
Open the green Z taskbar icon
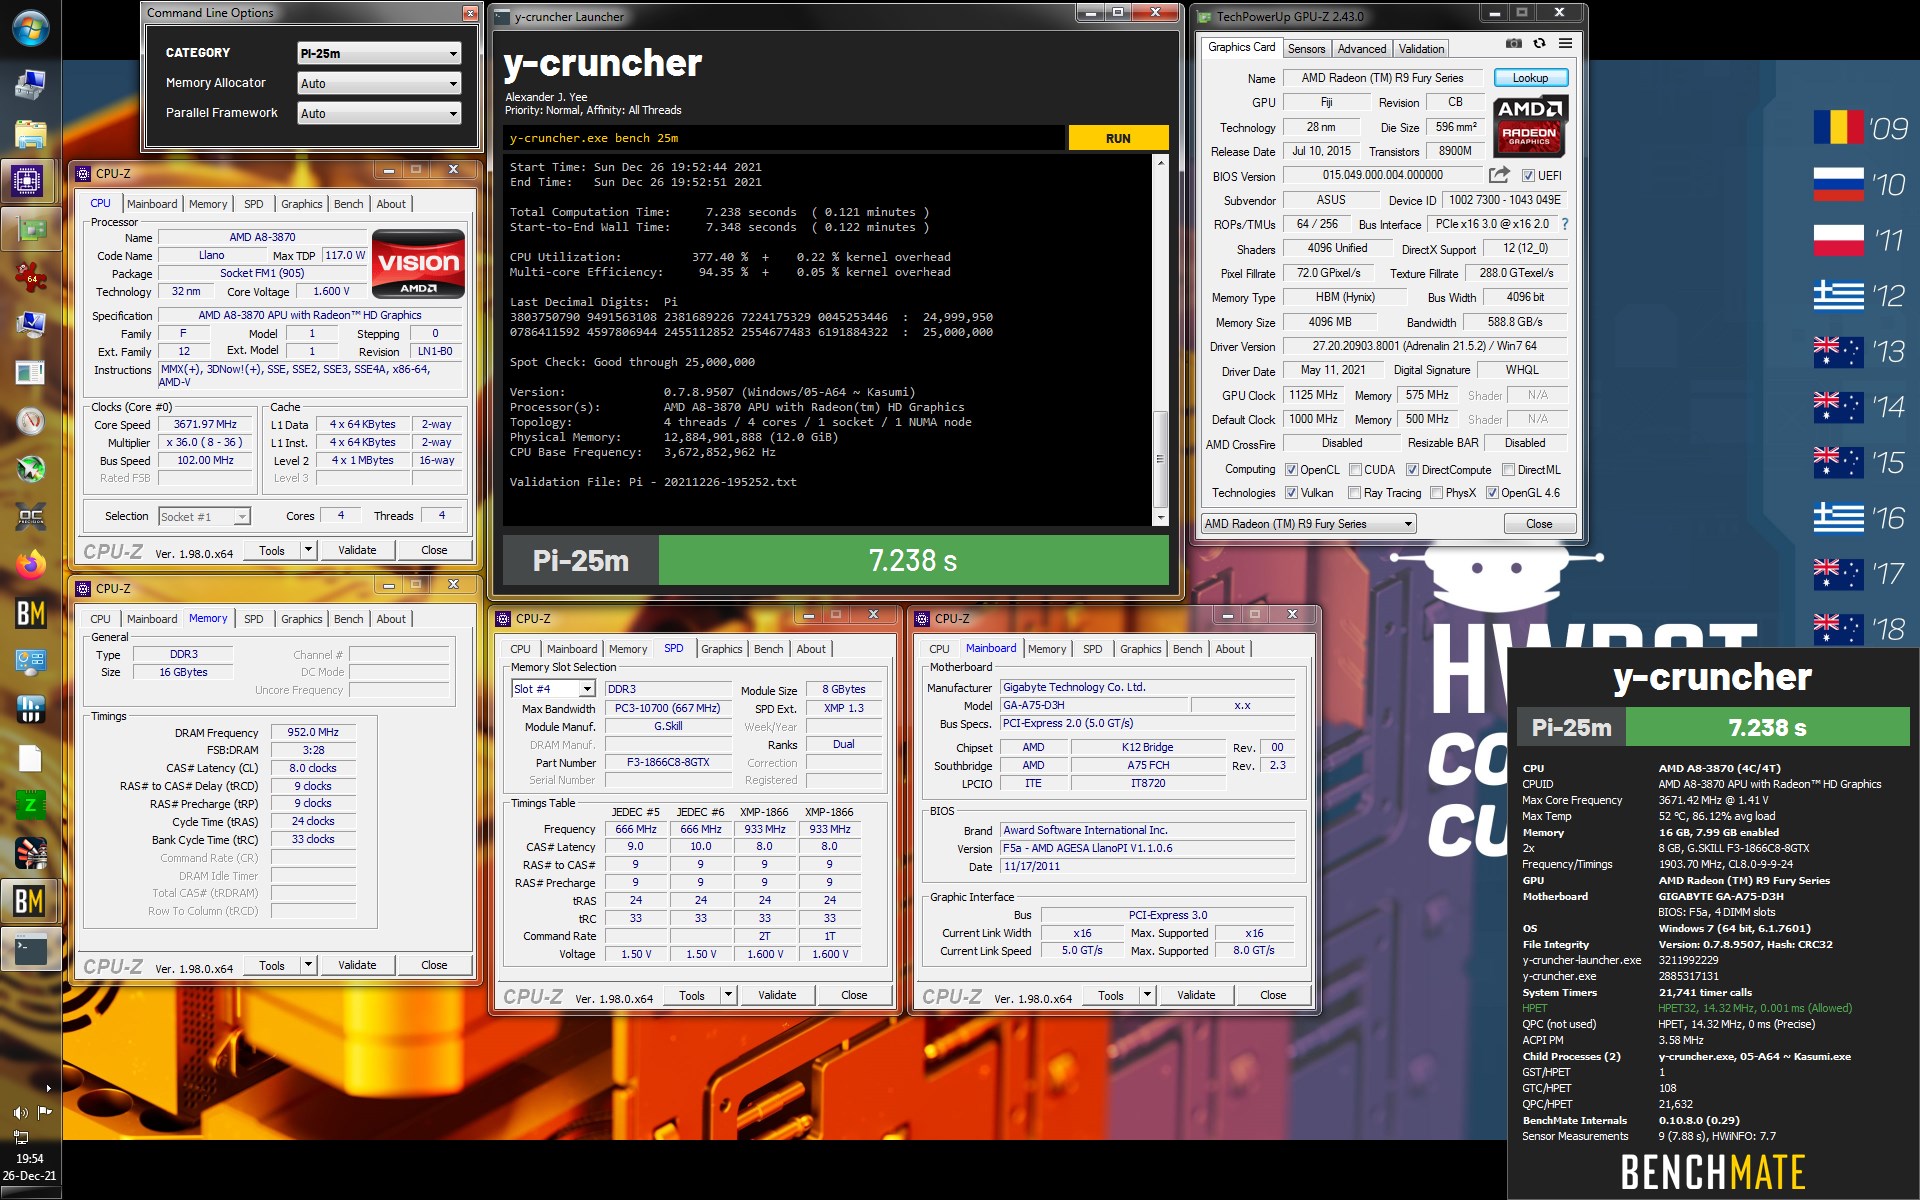[30, 805]
